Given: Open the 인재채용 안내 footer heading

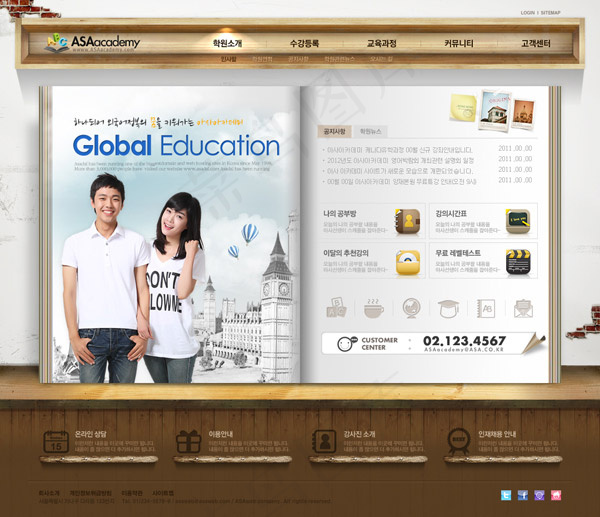Looking at the screenshot, I should pyautogui.click(x=497, y=434).
